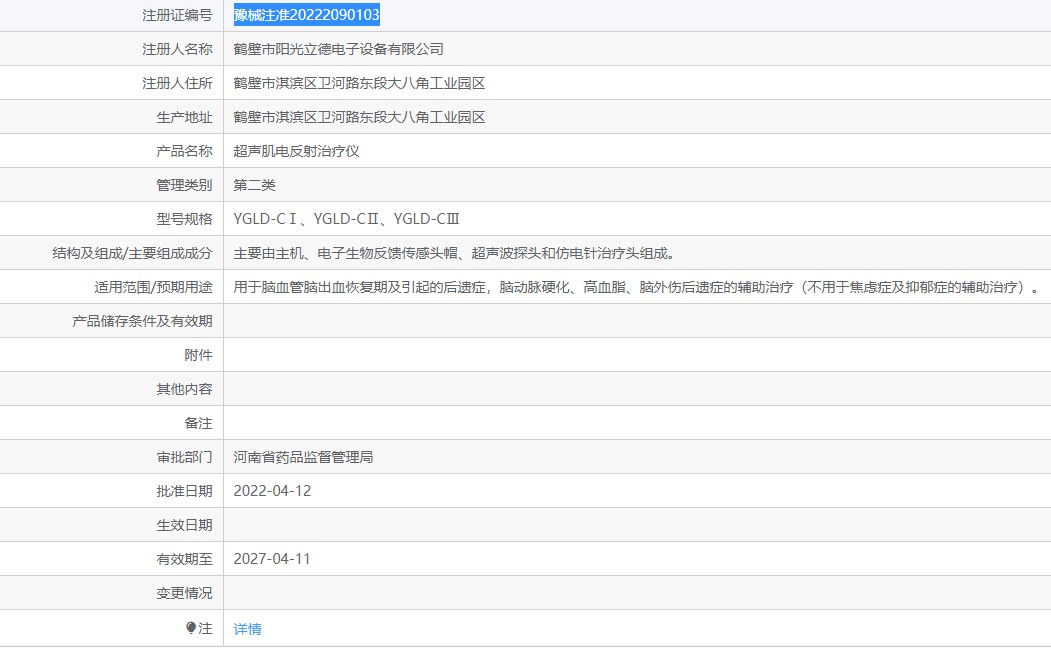Screen dimensions: 1051x653
Task: Click the 有效期至 label
Action: click(184, 559)
